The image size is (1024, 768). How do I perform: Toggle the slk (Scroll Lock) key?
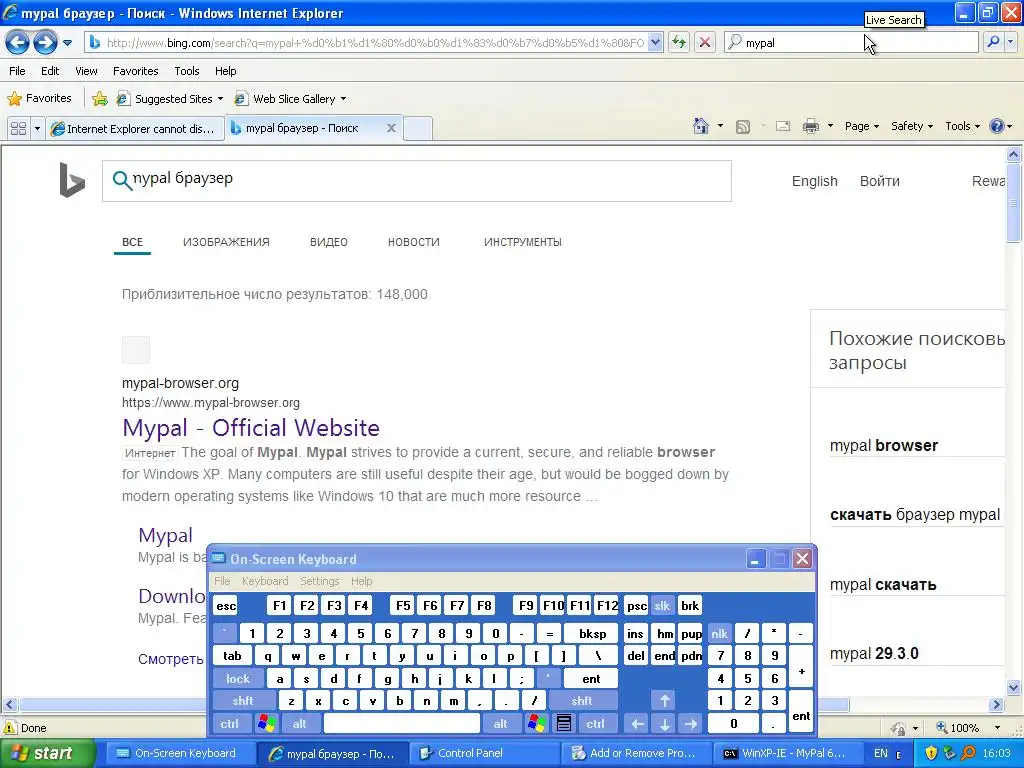(x=662, y=606)
